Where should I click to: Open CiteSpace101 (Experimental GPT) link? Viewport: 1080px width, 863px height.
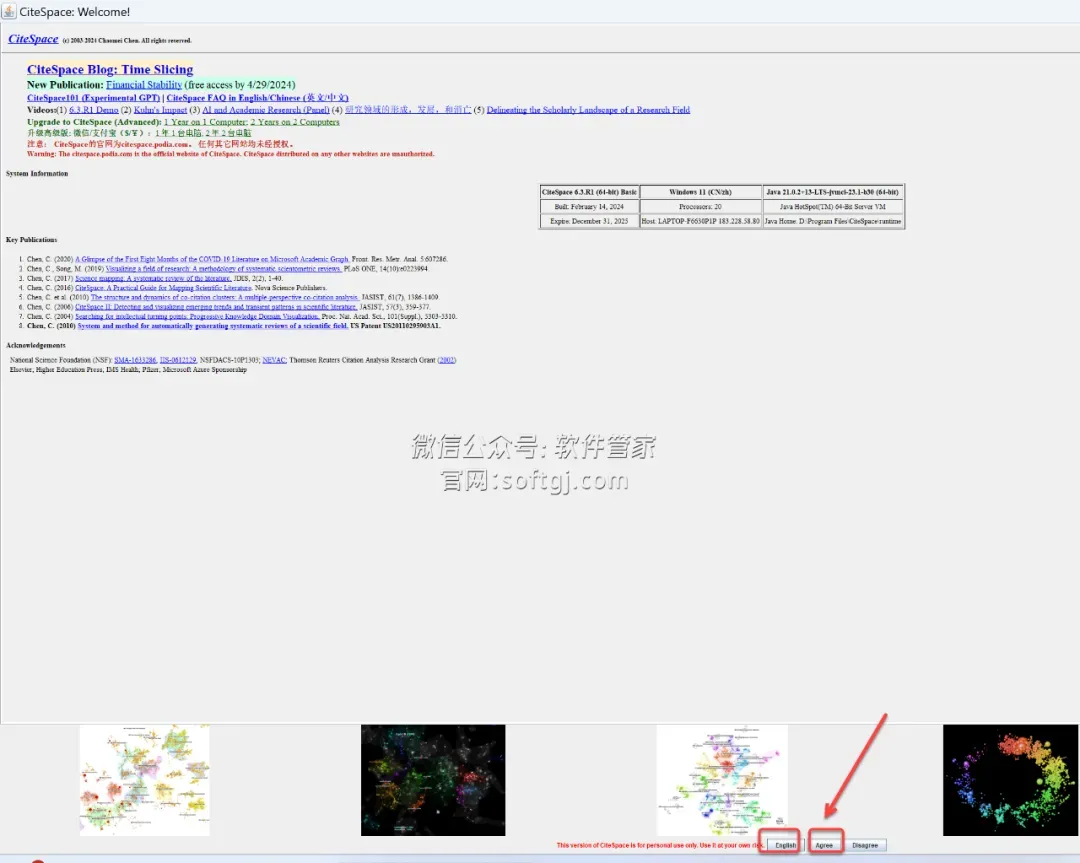pyautogui.click(x=94, y=98)
